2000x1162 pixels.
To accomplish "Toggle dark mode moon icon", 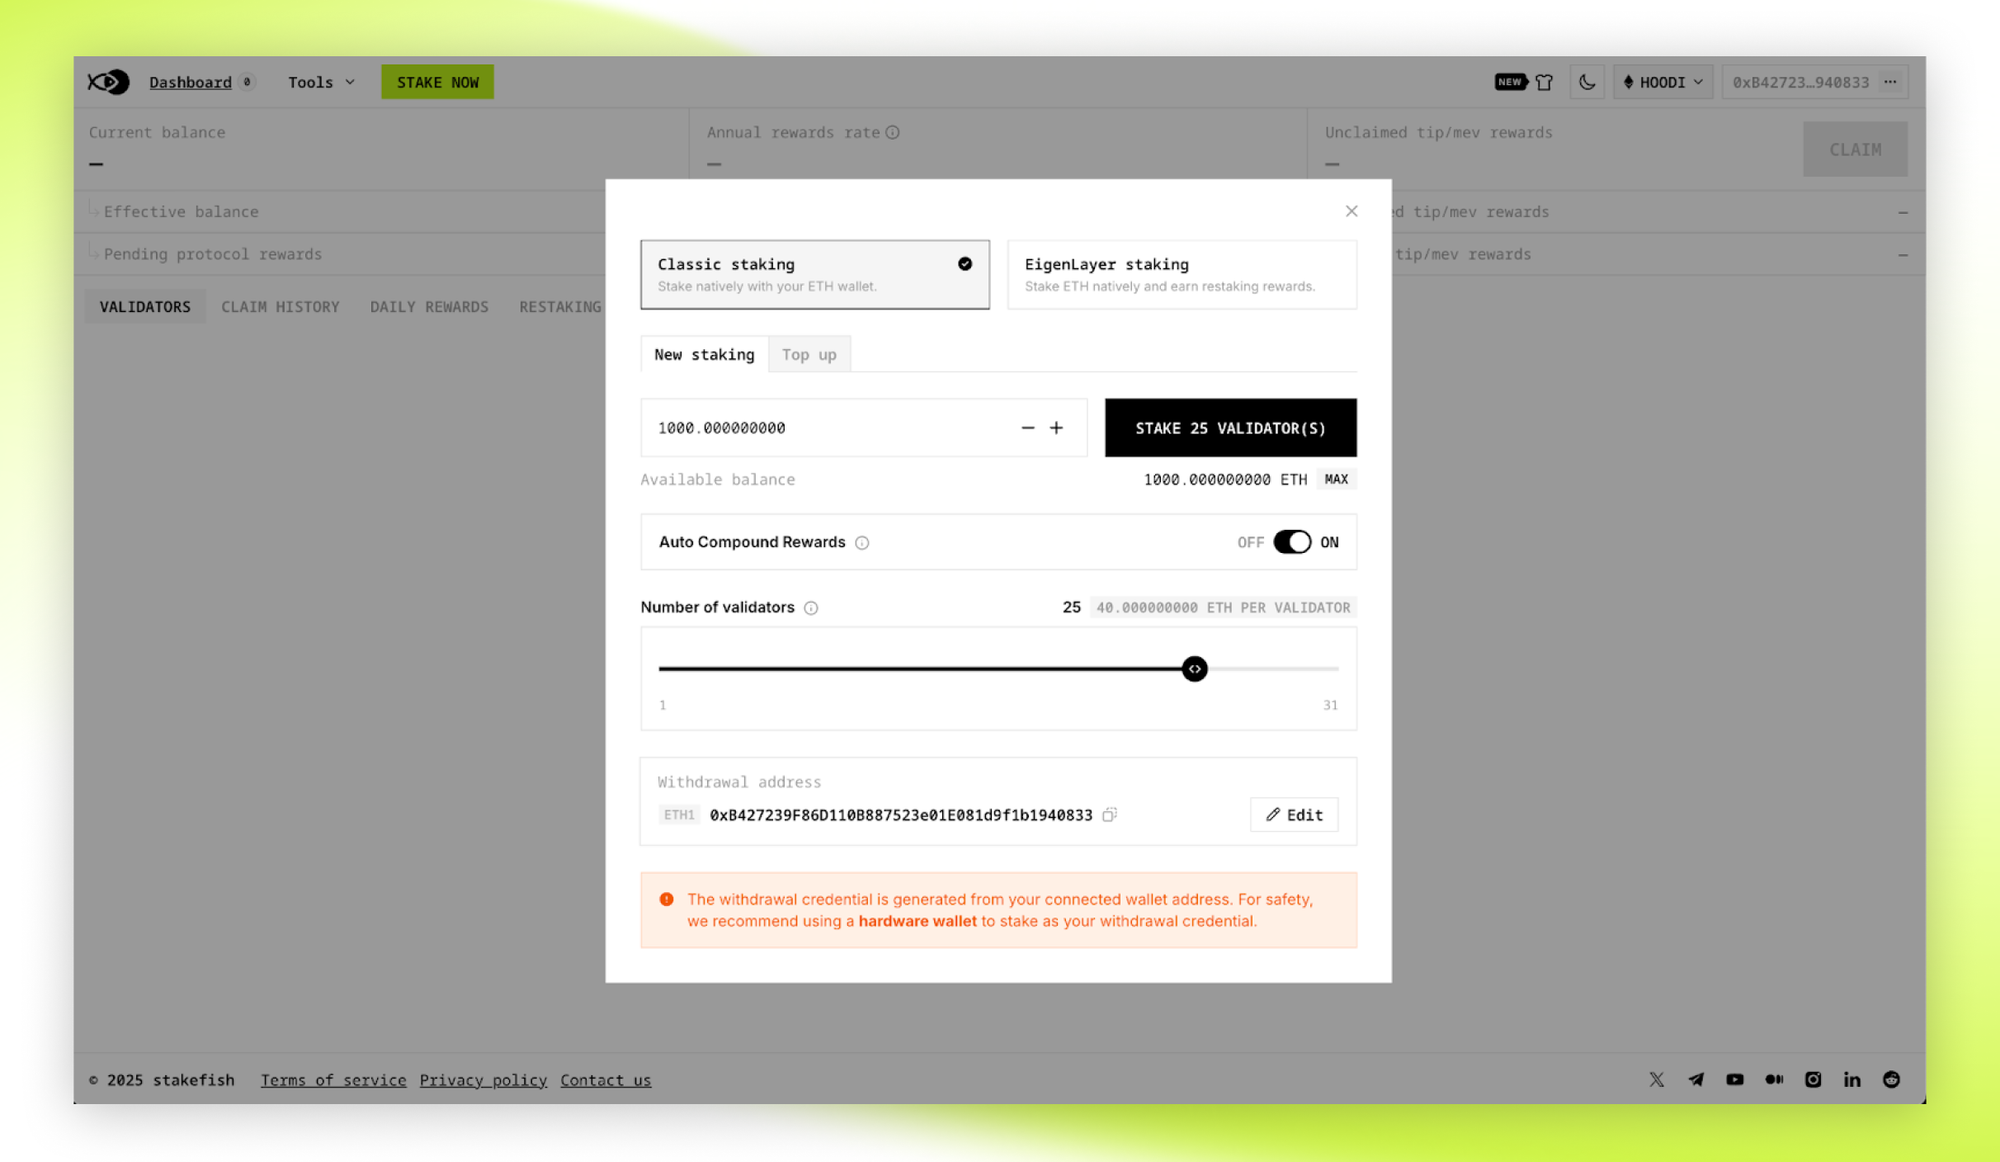I will (x=1587, y=82).
